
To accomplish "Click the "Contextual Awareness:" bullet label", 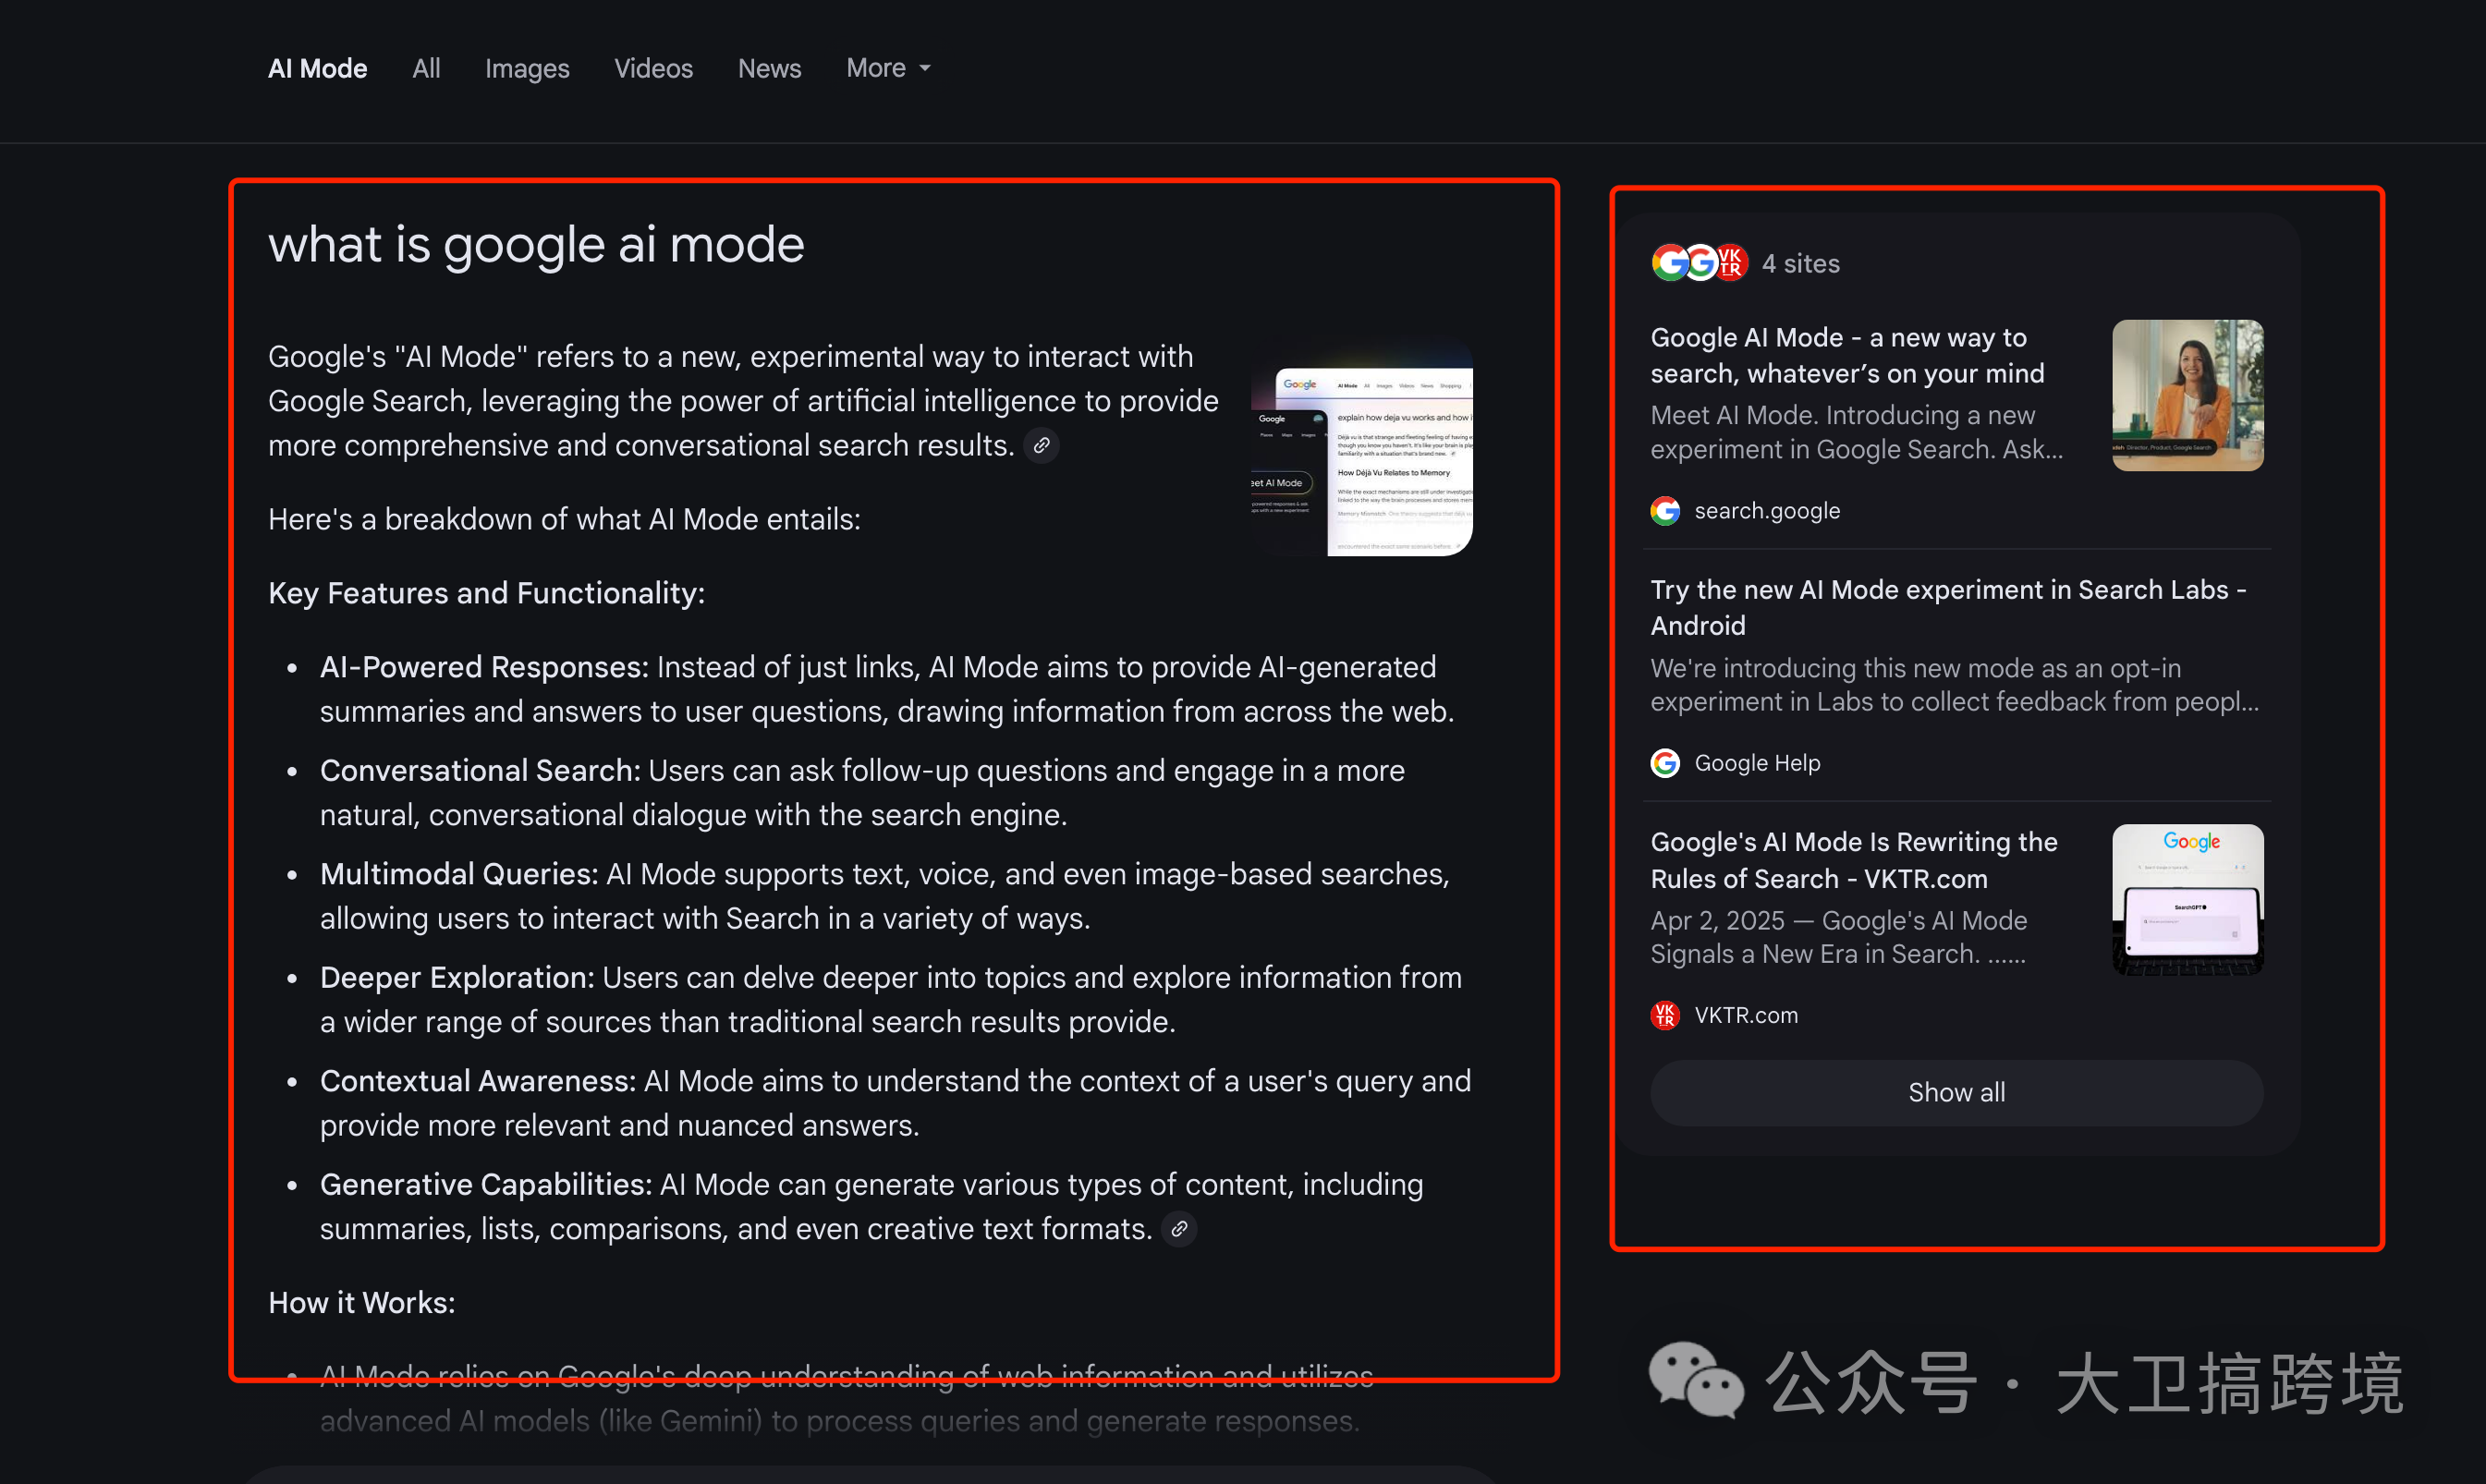I will pos(478,1081).
